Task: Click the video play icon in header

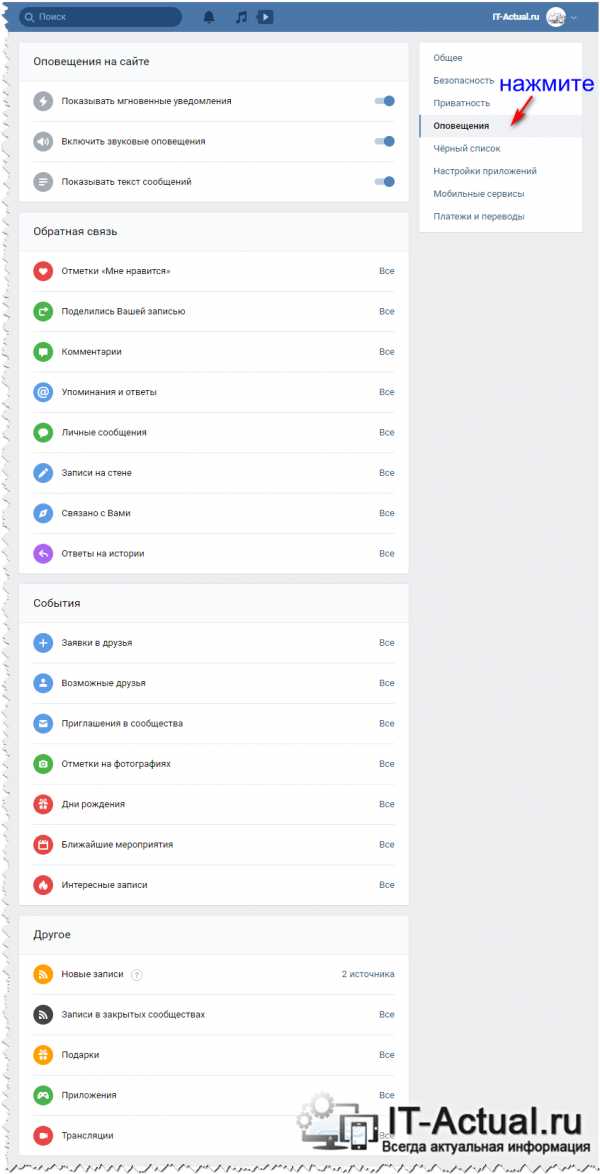Action: 265,16
